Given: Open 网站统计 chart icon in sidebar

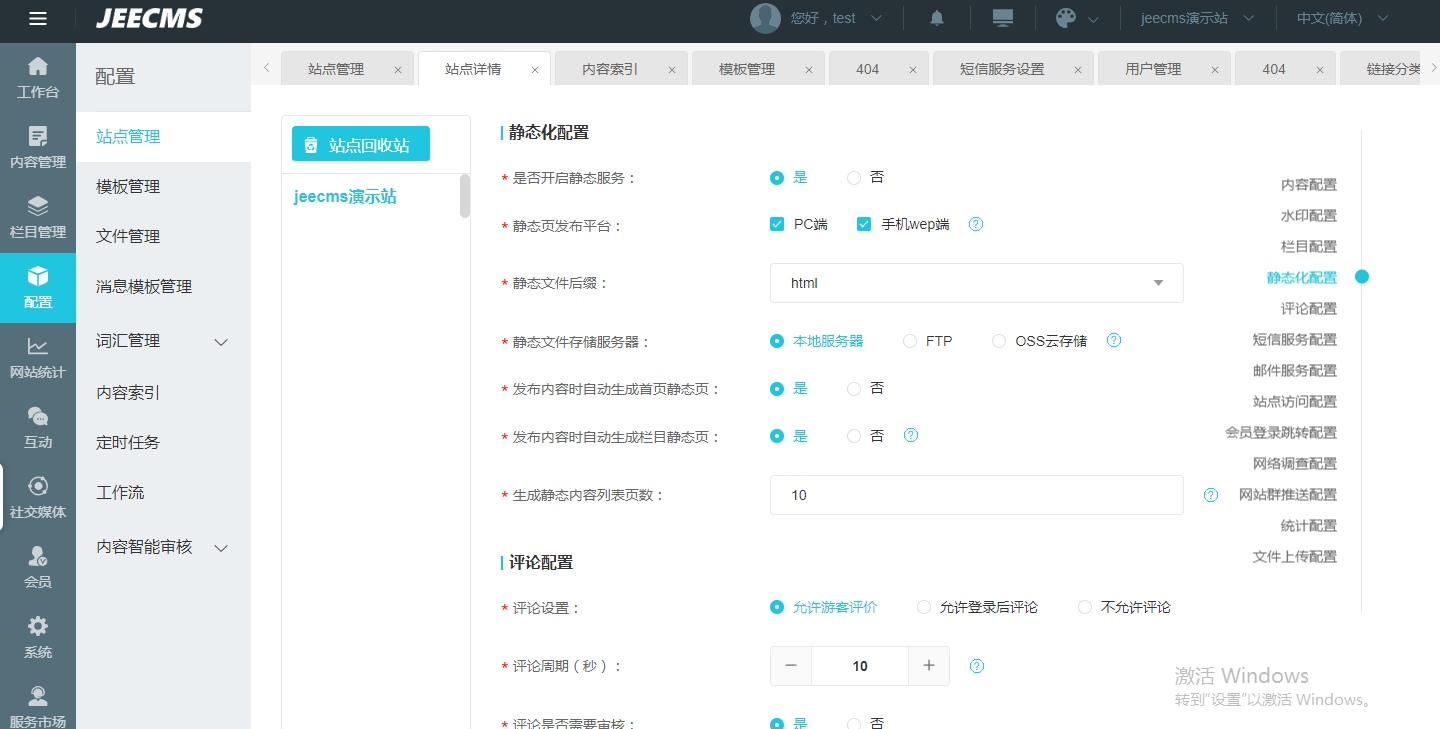Looking at the screenshot, I should coord(37,357).
